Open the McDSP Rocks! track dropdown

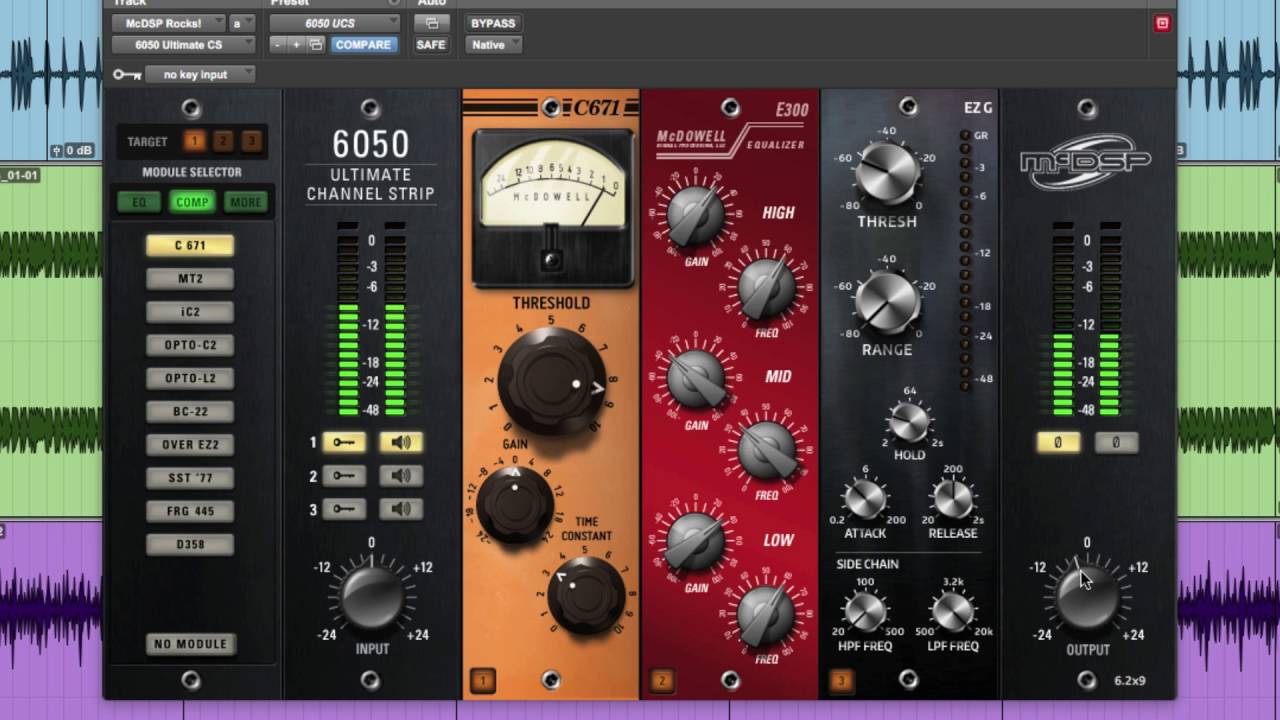click(x=169, y=23)
